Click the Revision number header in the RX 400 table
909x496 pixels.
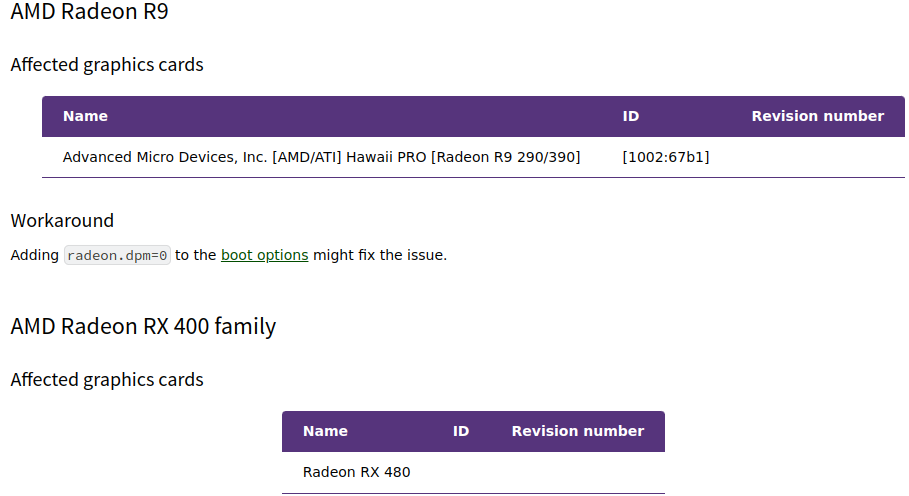click(577, 431)
